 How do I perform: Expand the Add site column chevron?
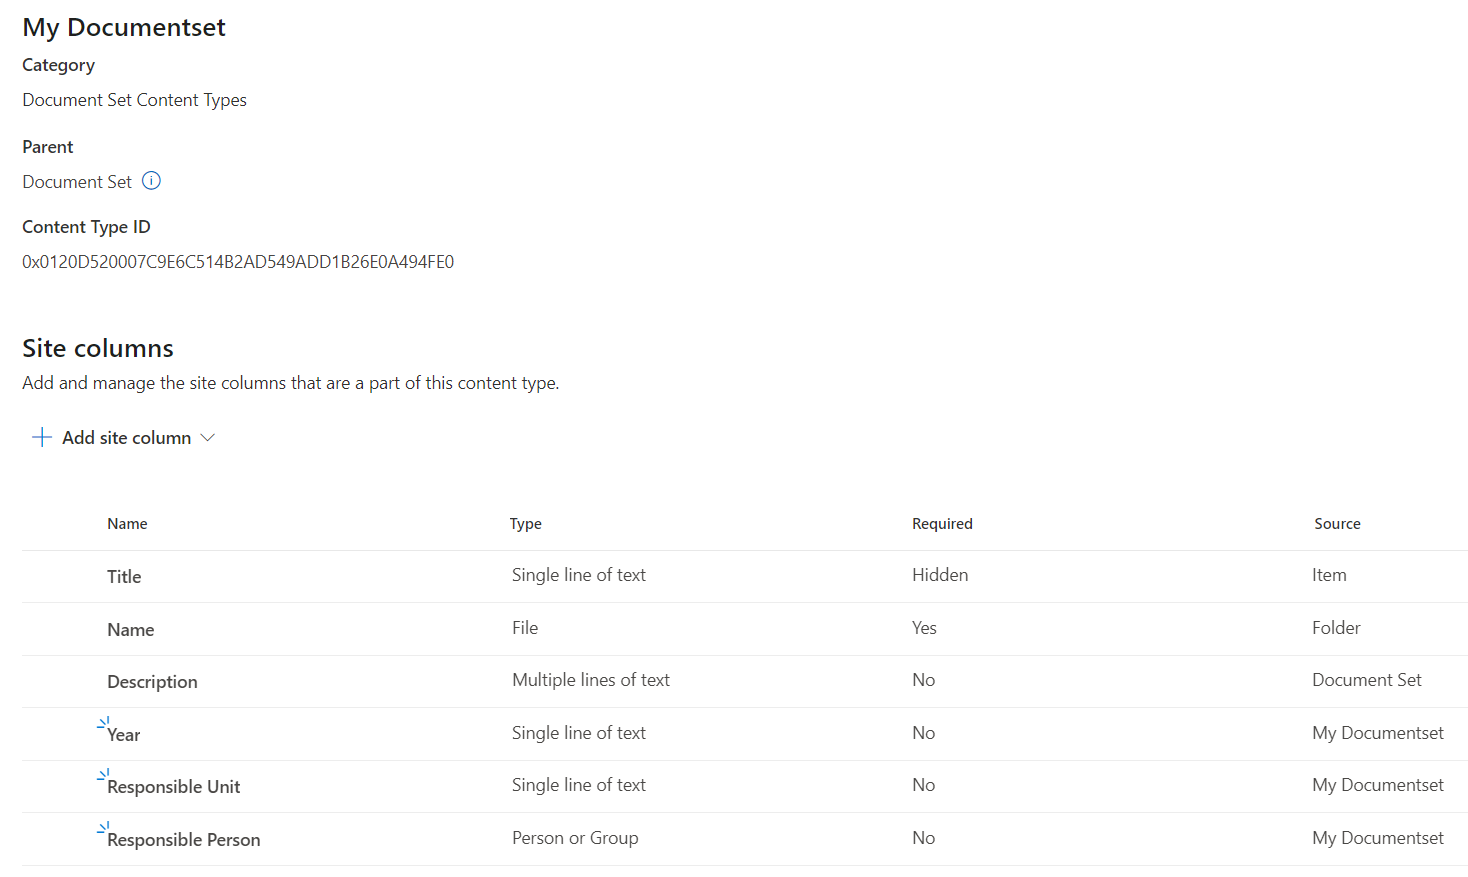pyautogui.click(x=208, y=437)
